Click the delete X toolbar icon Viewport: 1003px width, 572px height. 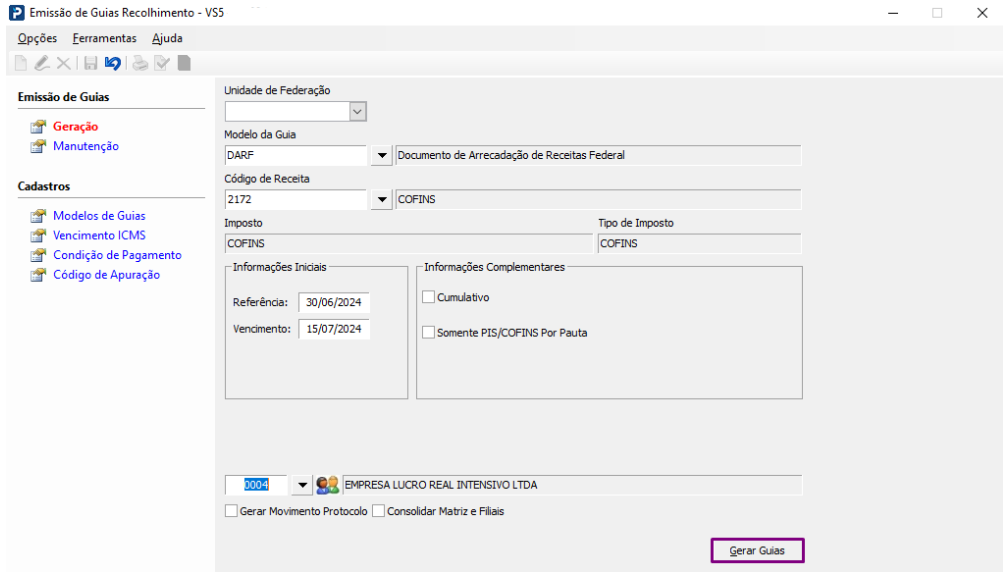pyautogui.click(x=63, y=63)
